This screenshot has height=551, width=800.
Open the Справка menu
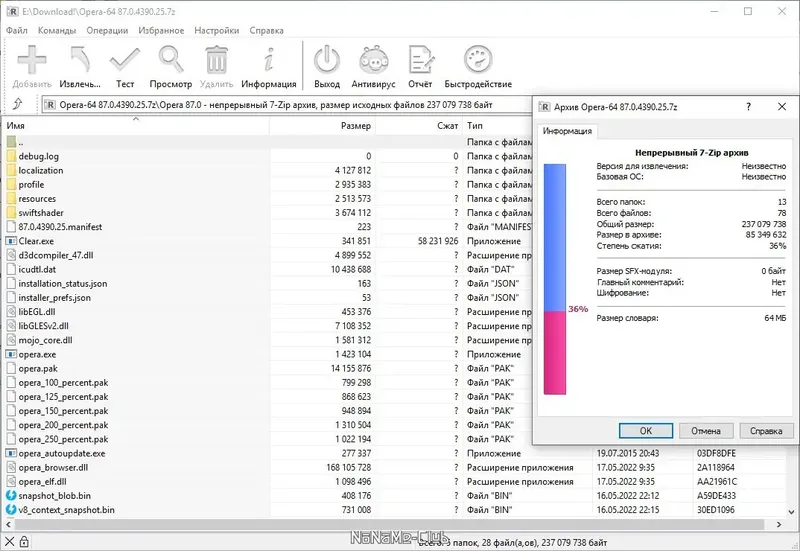pos(266,31)
